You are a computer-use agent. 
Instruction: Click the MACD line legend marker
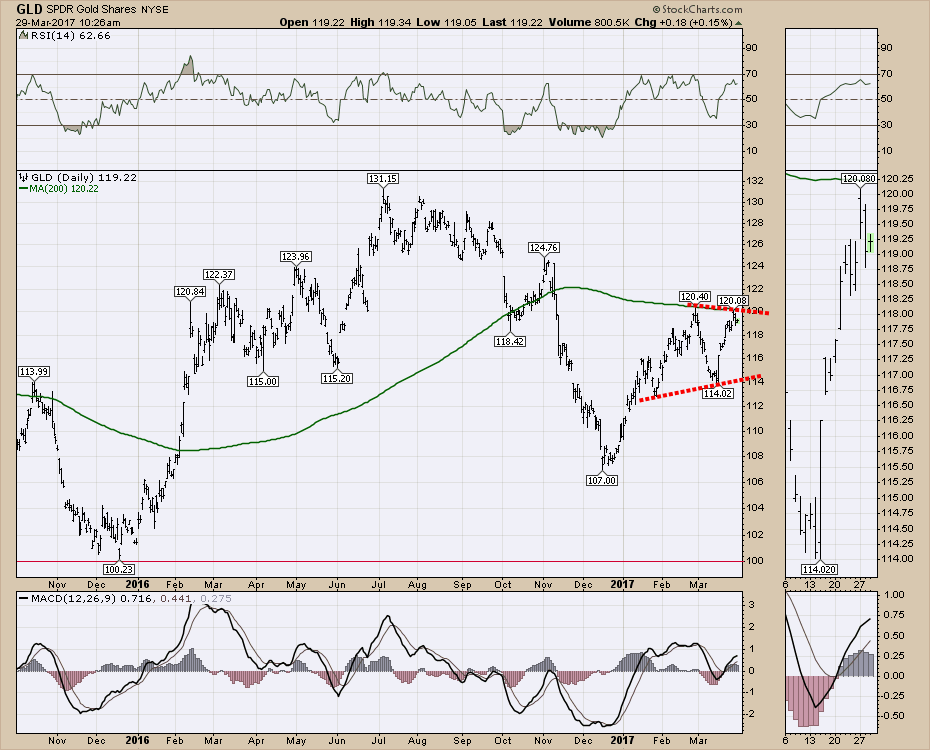pyautogui.click(x=24, y=599)
